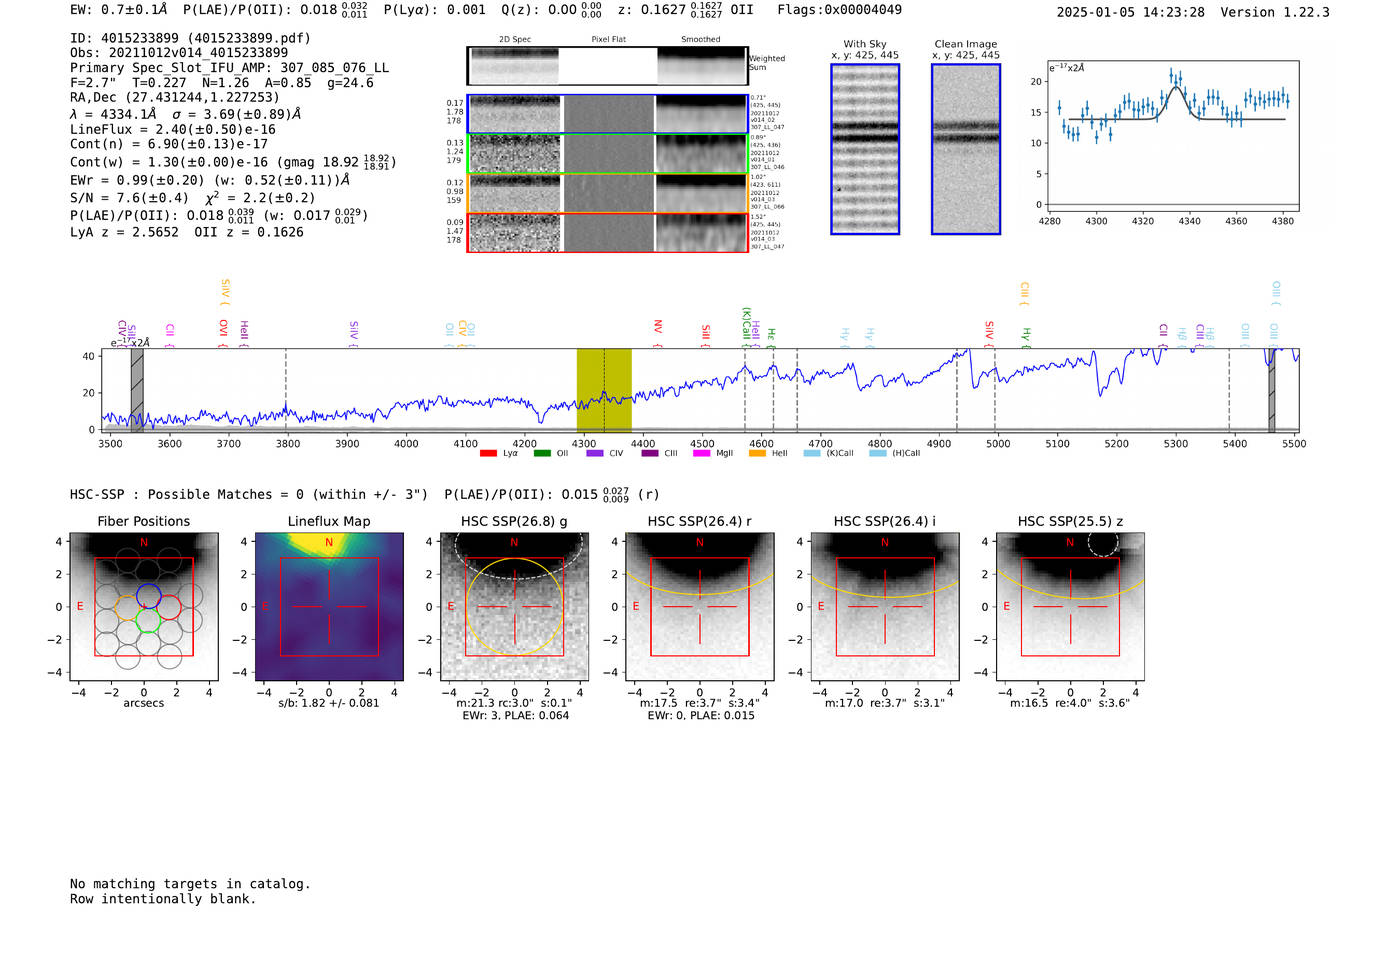The width and height of the screenshot is (1400, 953).
Task: Select the red-bordered 2D spectrum fiber row
Action: [607, 232]
